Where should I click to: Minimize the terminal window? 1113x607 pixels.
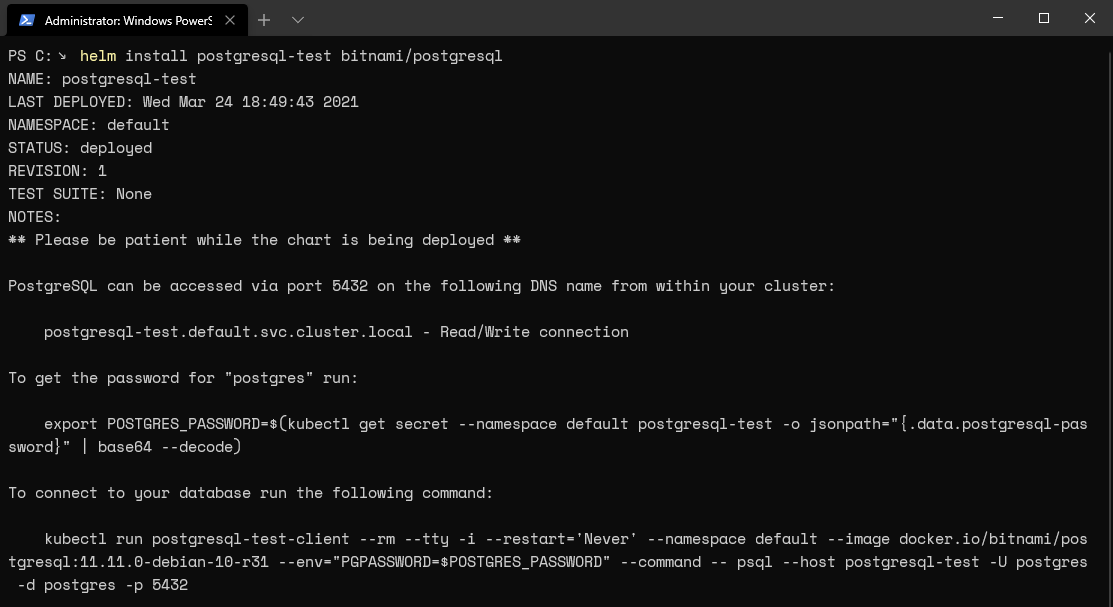coord(998,18)
